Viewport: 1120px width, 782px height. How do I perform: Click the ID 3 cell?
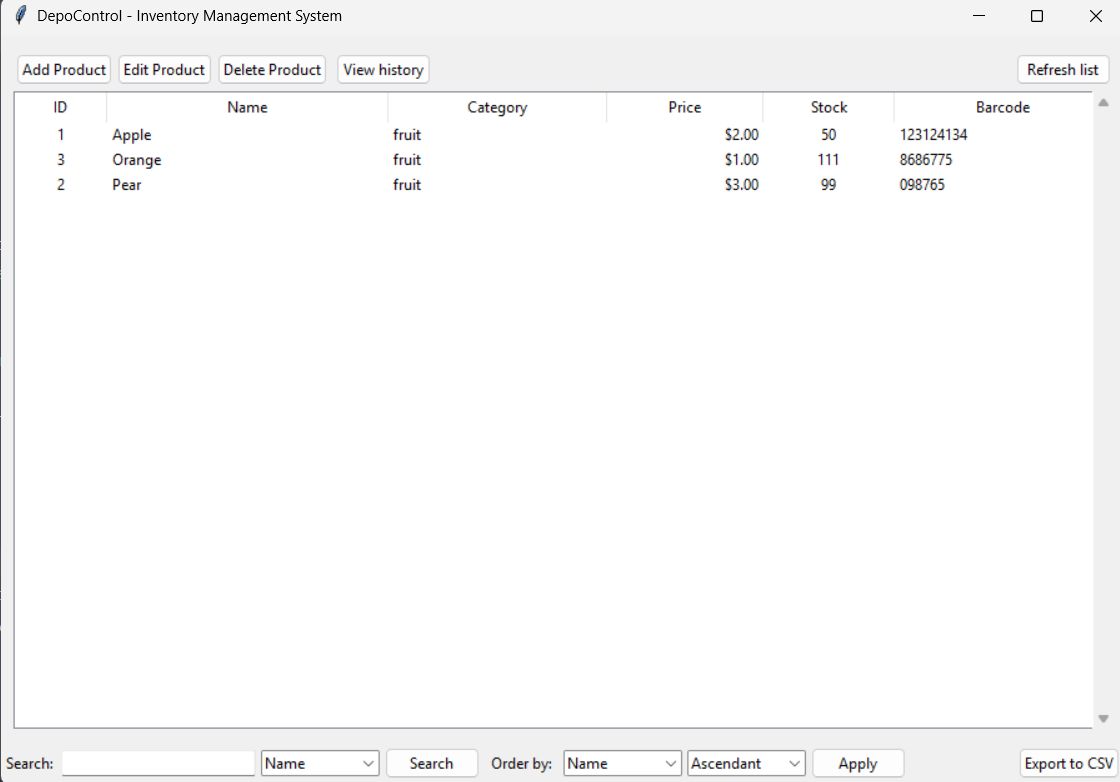click(61, 159)
